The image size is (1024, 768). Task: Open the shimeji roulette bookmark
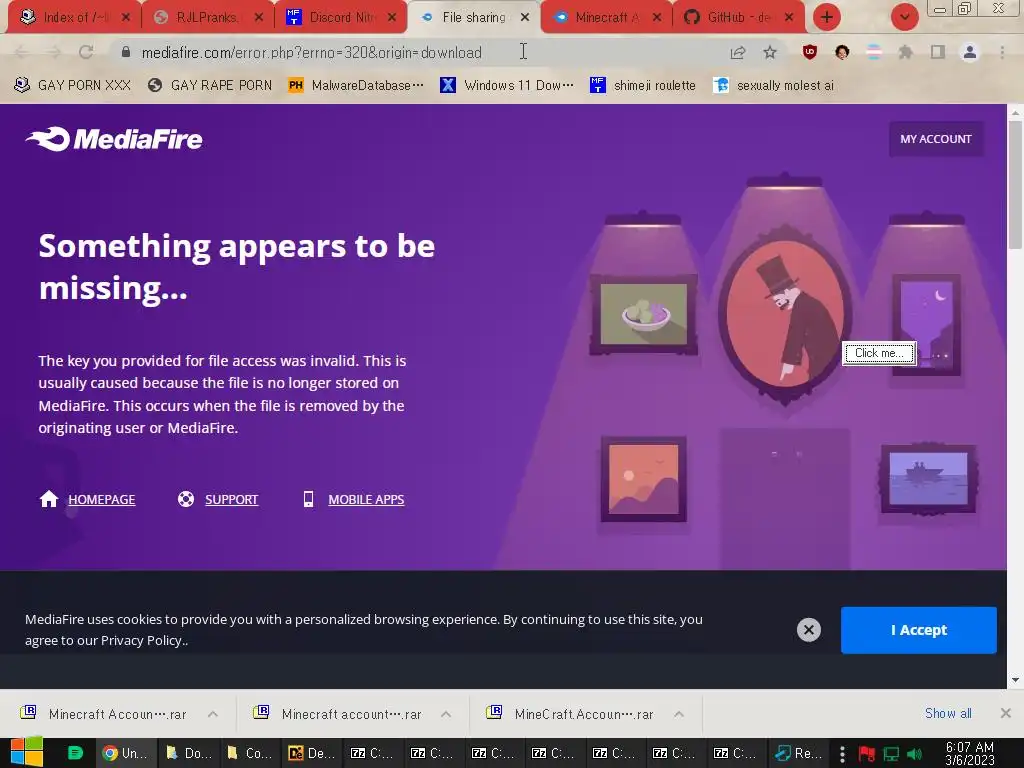(x=643, y=85)
